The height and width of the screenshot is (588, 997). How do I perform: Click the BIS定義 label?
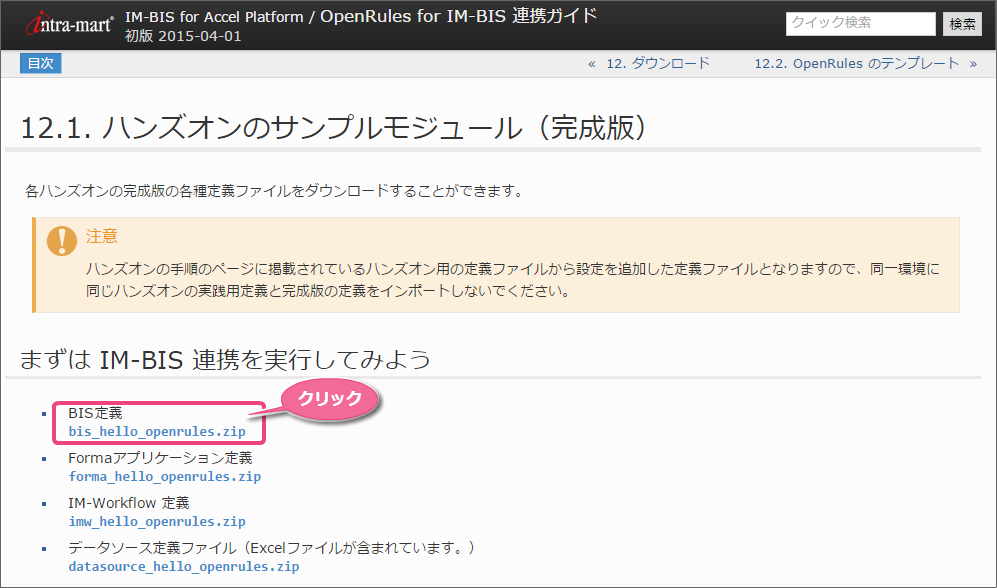point(95,413)
